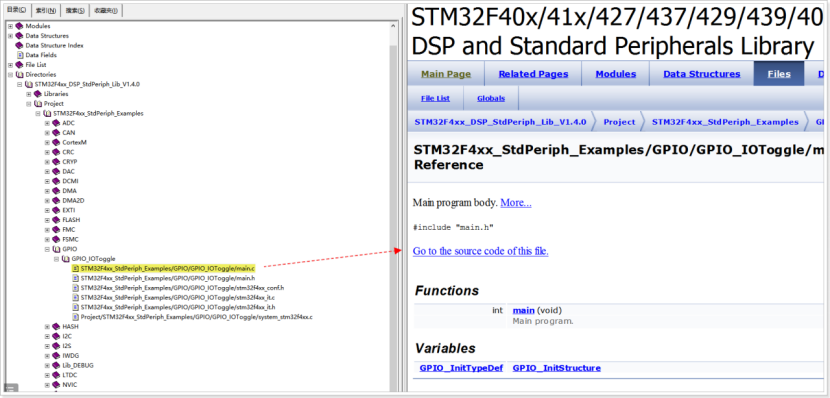Click the DMA2D folder book icon
Viewport: 830px width, 398px height.
[x=56, y=201]
